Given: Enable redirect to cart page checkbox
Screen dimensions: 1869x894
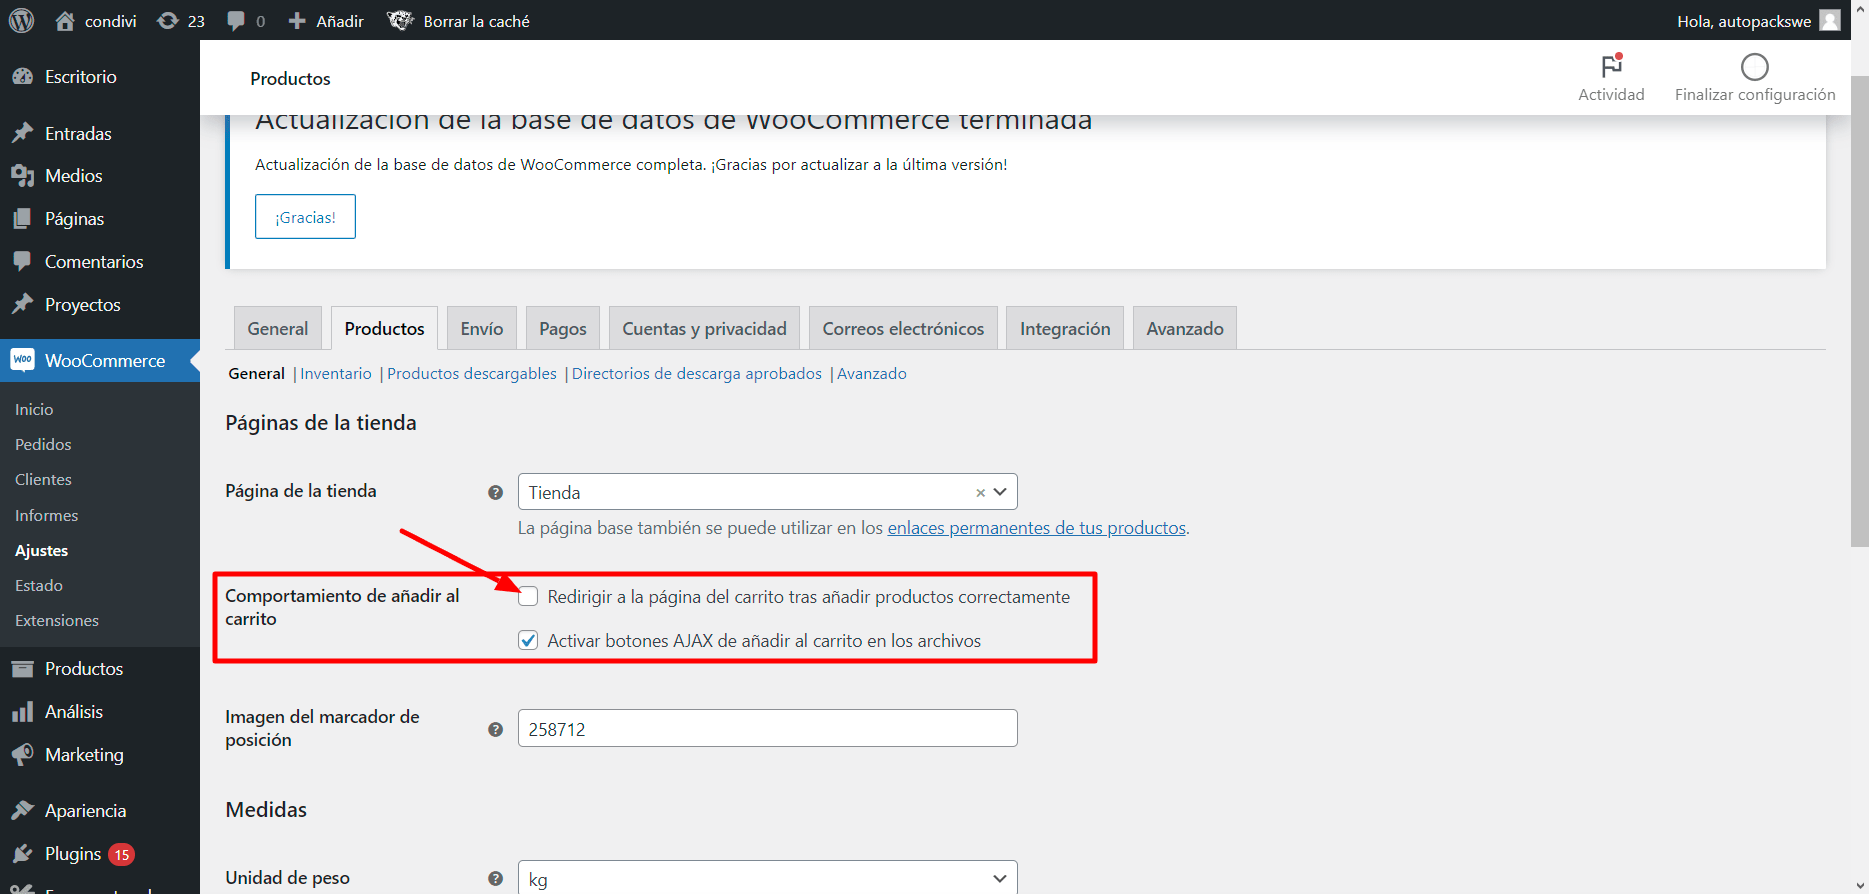Looking at the screenshot, I should point(528,597).
